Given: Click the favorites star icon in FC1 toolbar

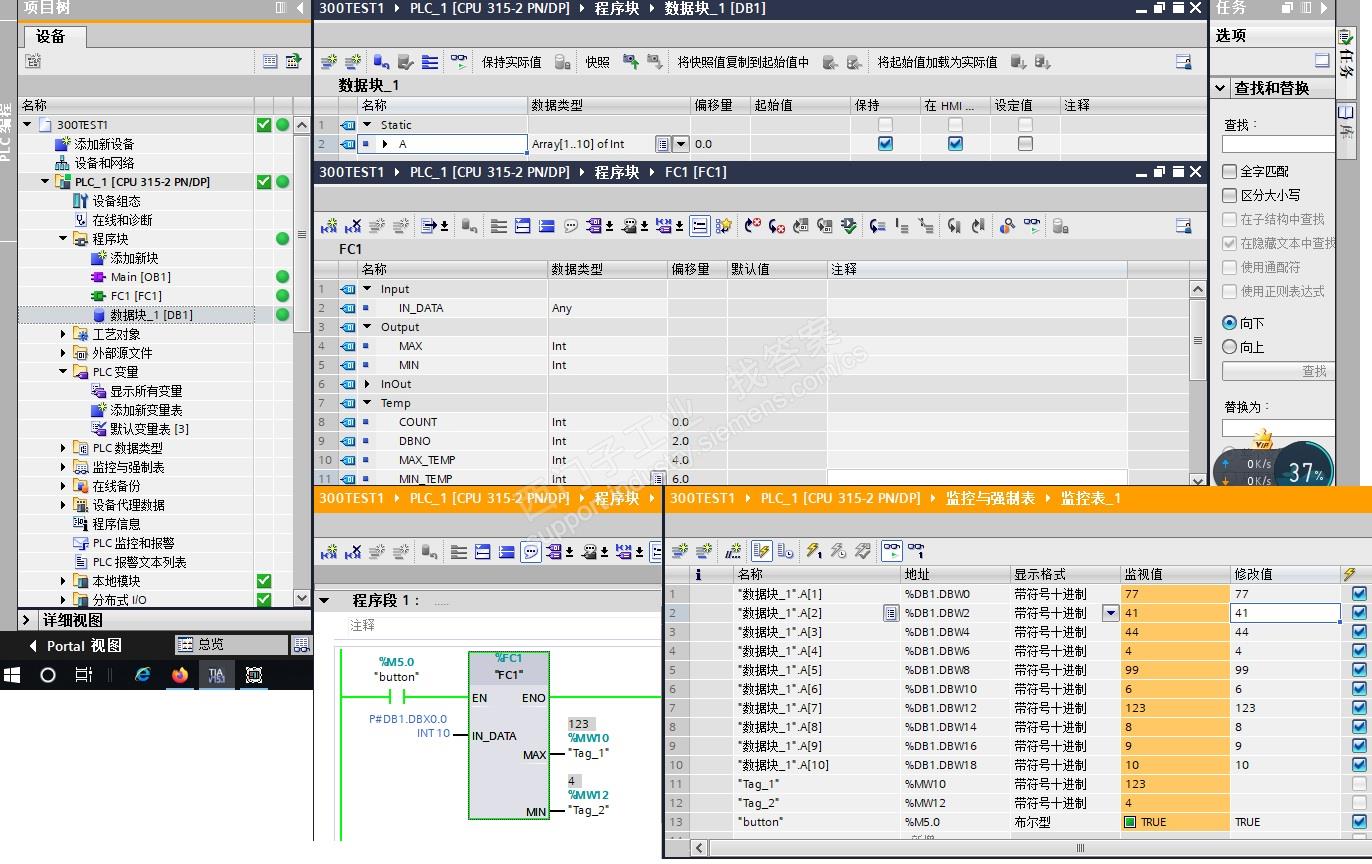Looking at the screenshot, I should point(724,226).
